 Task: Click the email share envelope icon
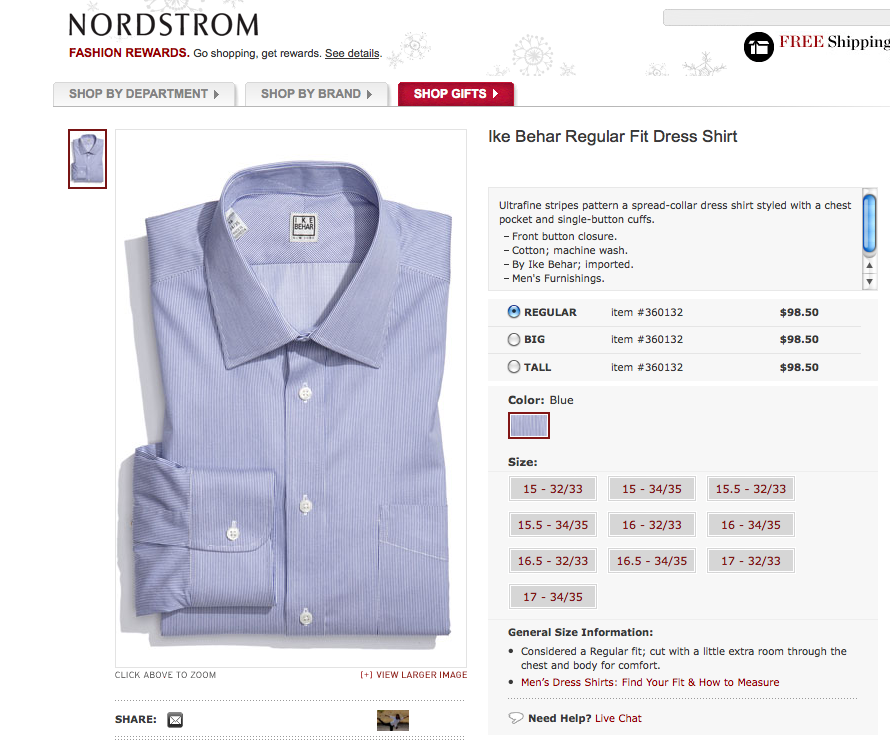pos(175,720)
